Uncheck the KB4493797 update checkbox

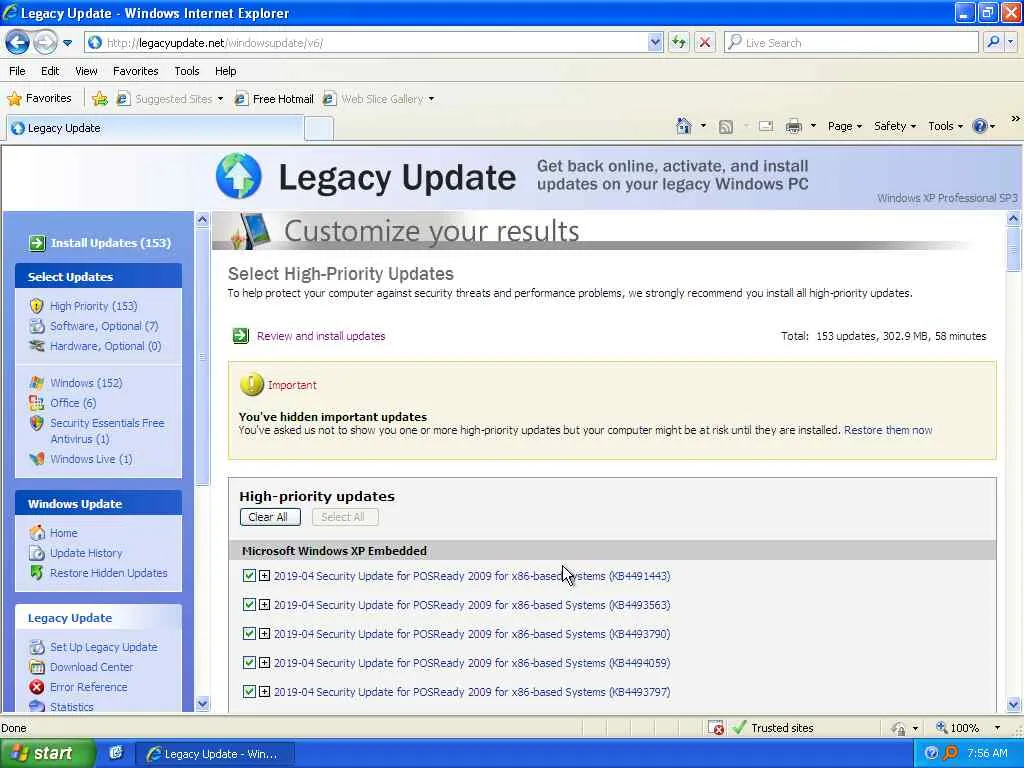click(x=249, y=692)
